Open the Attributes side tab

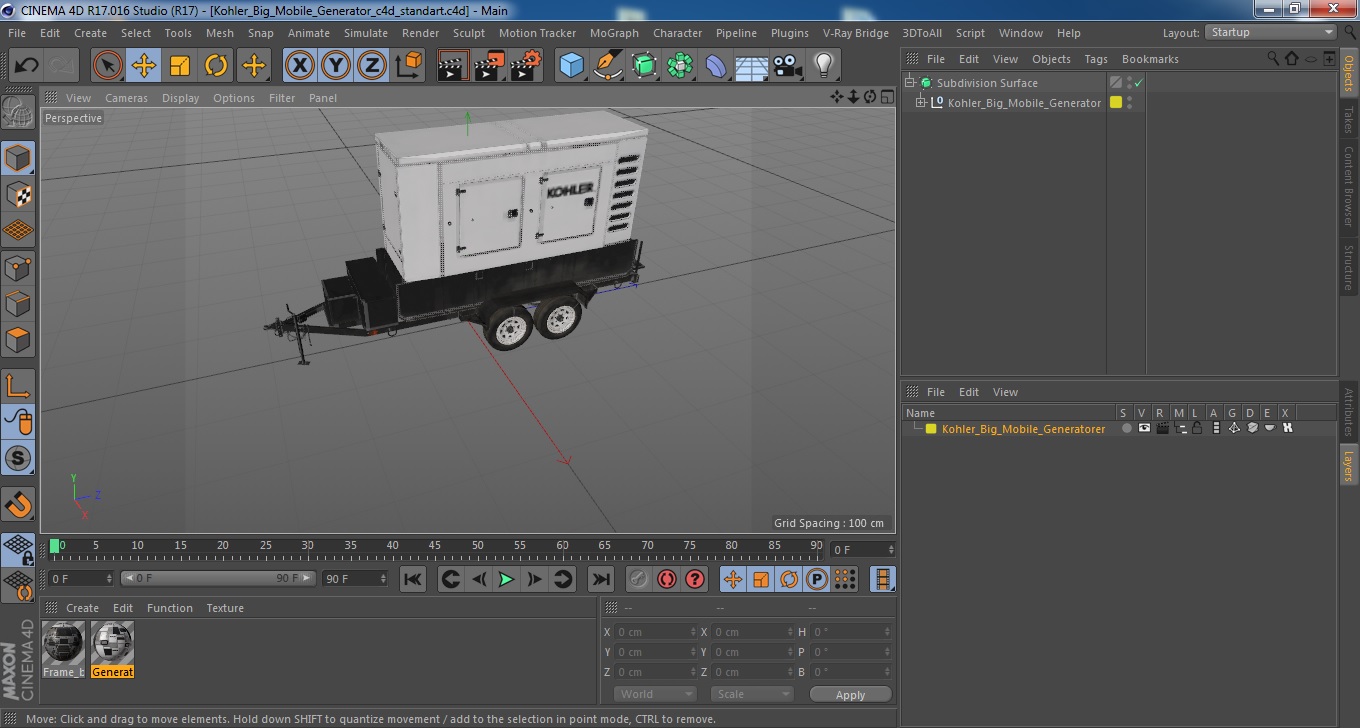click(1349, 413)
